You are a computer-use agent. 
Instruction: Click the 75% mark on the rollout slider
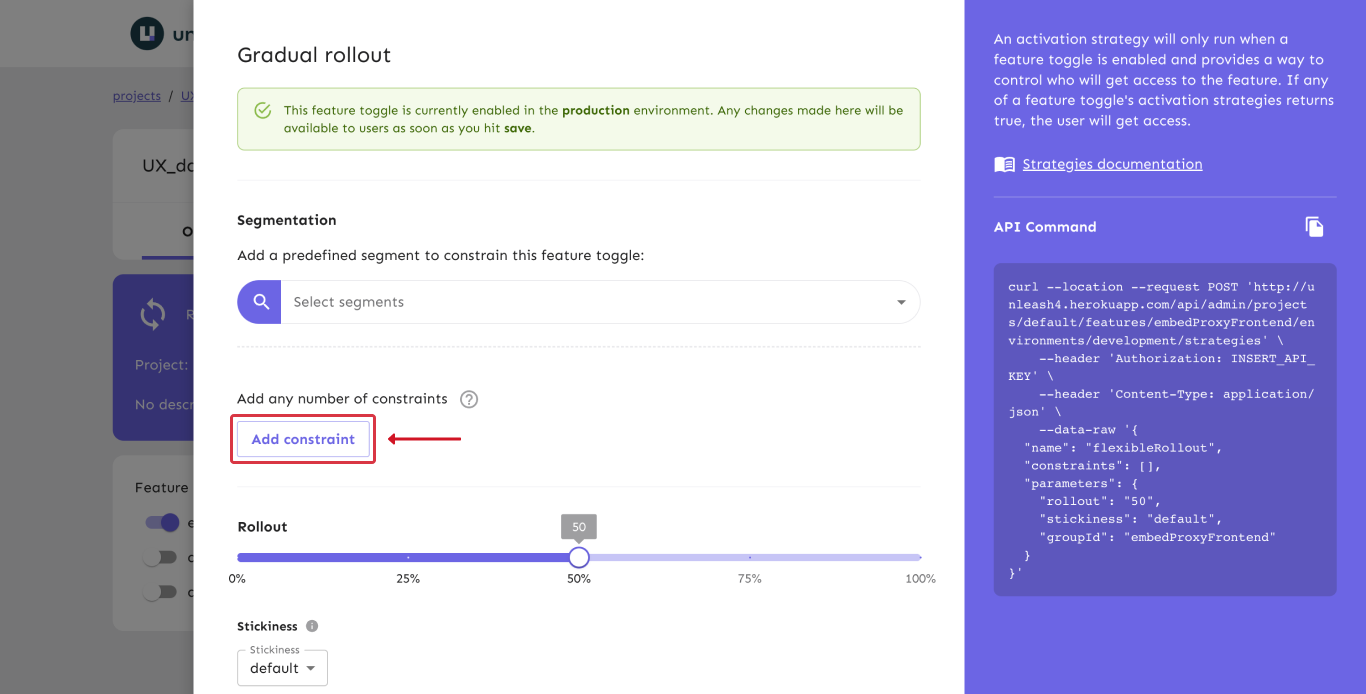750,557
